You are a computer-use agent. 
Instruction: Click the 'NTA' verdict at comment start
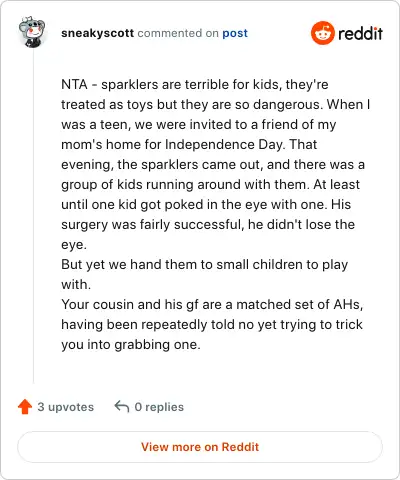(x=74, y=84)
